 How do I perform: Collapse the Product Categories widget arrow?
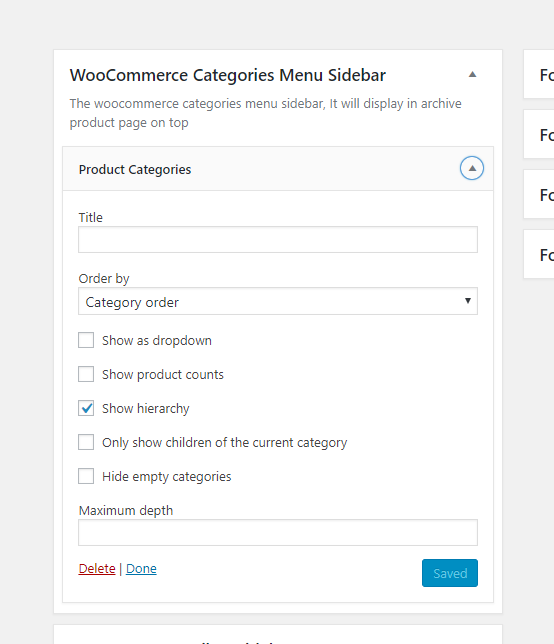(x=472, y=168)
